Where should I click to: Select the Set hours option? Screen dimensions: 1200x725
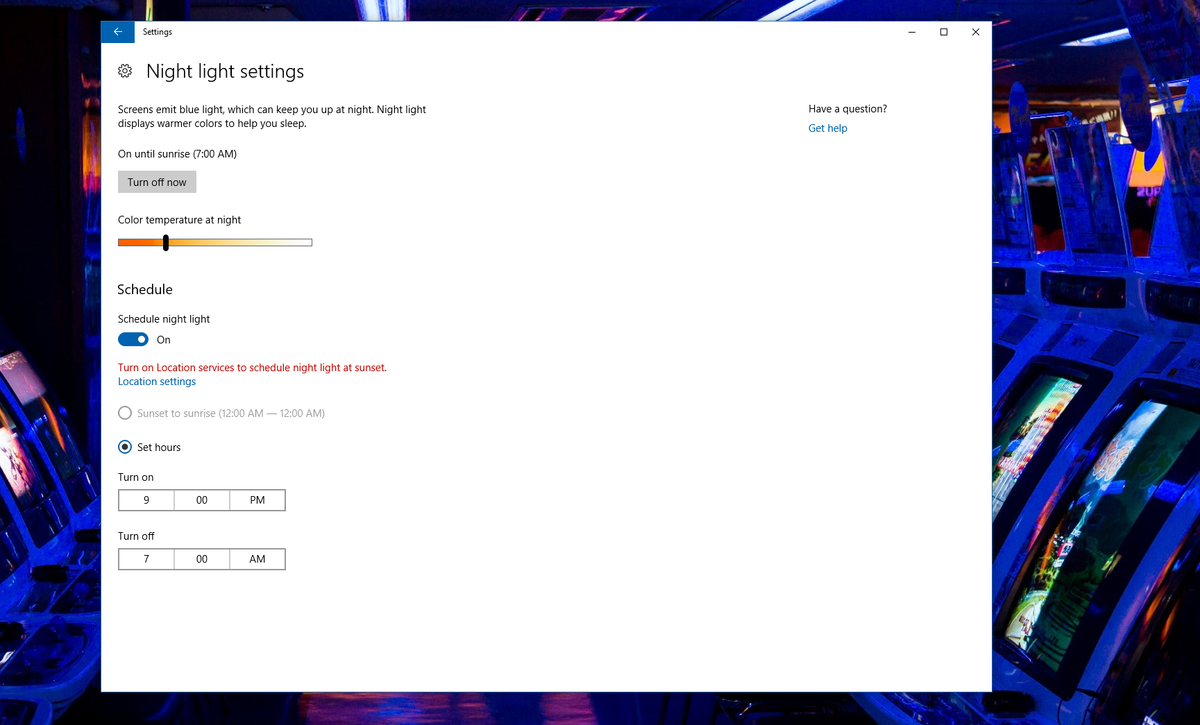coord(124,447)
